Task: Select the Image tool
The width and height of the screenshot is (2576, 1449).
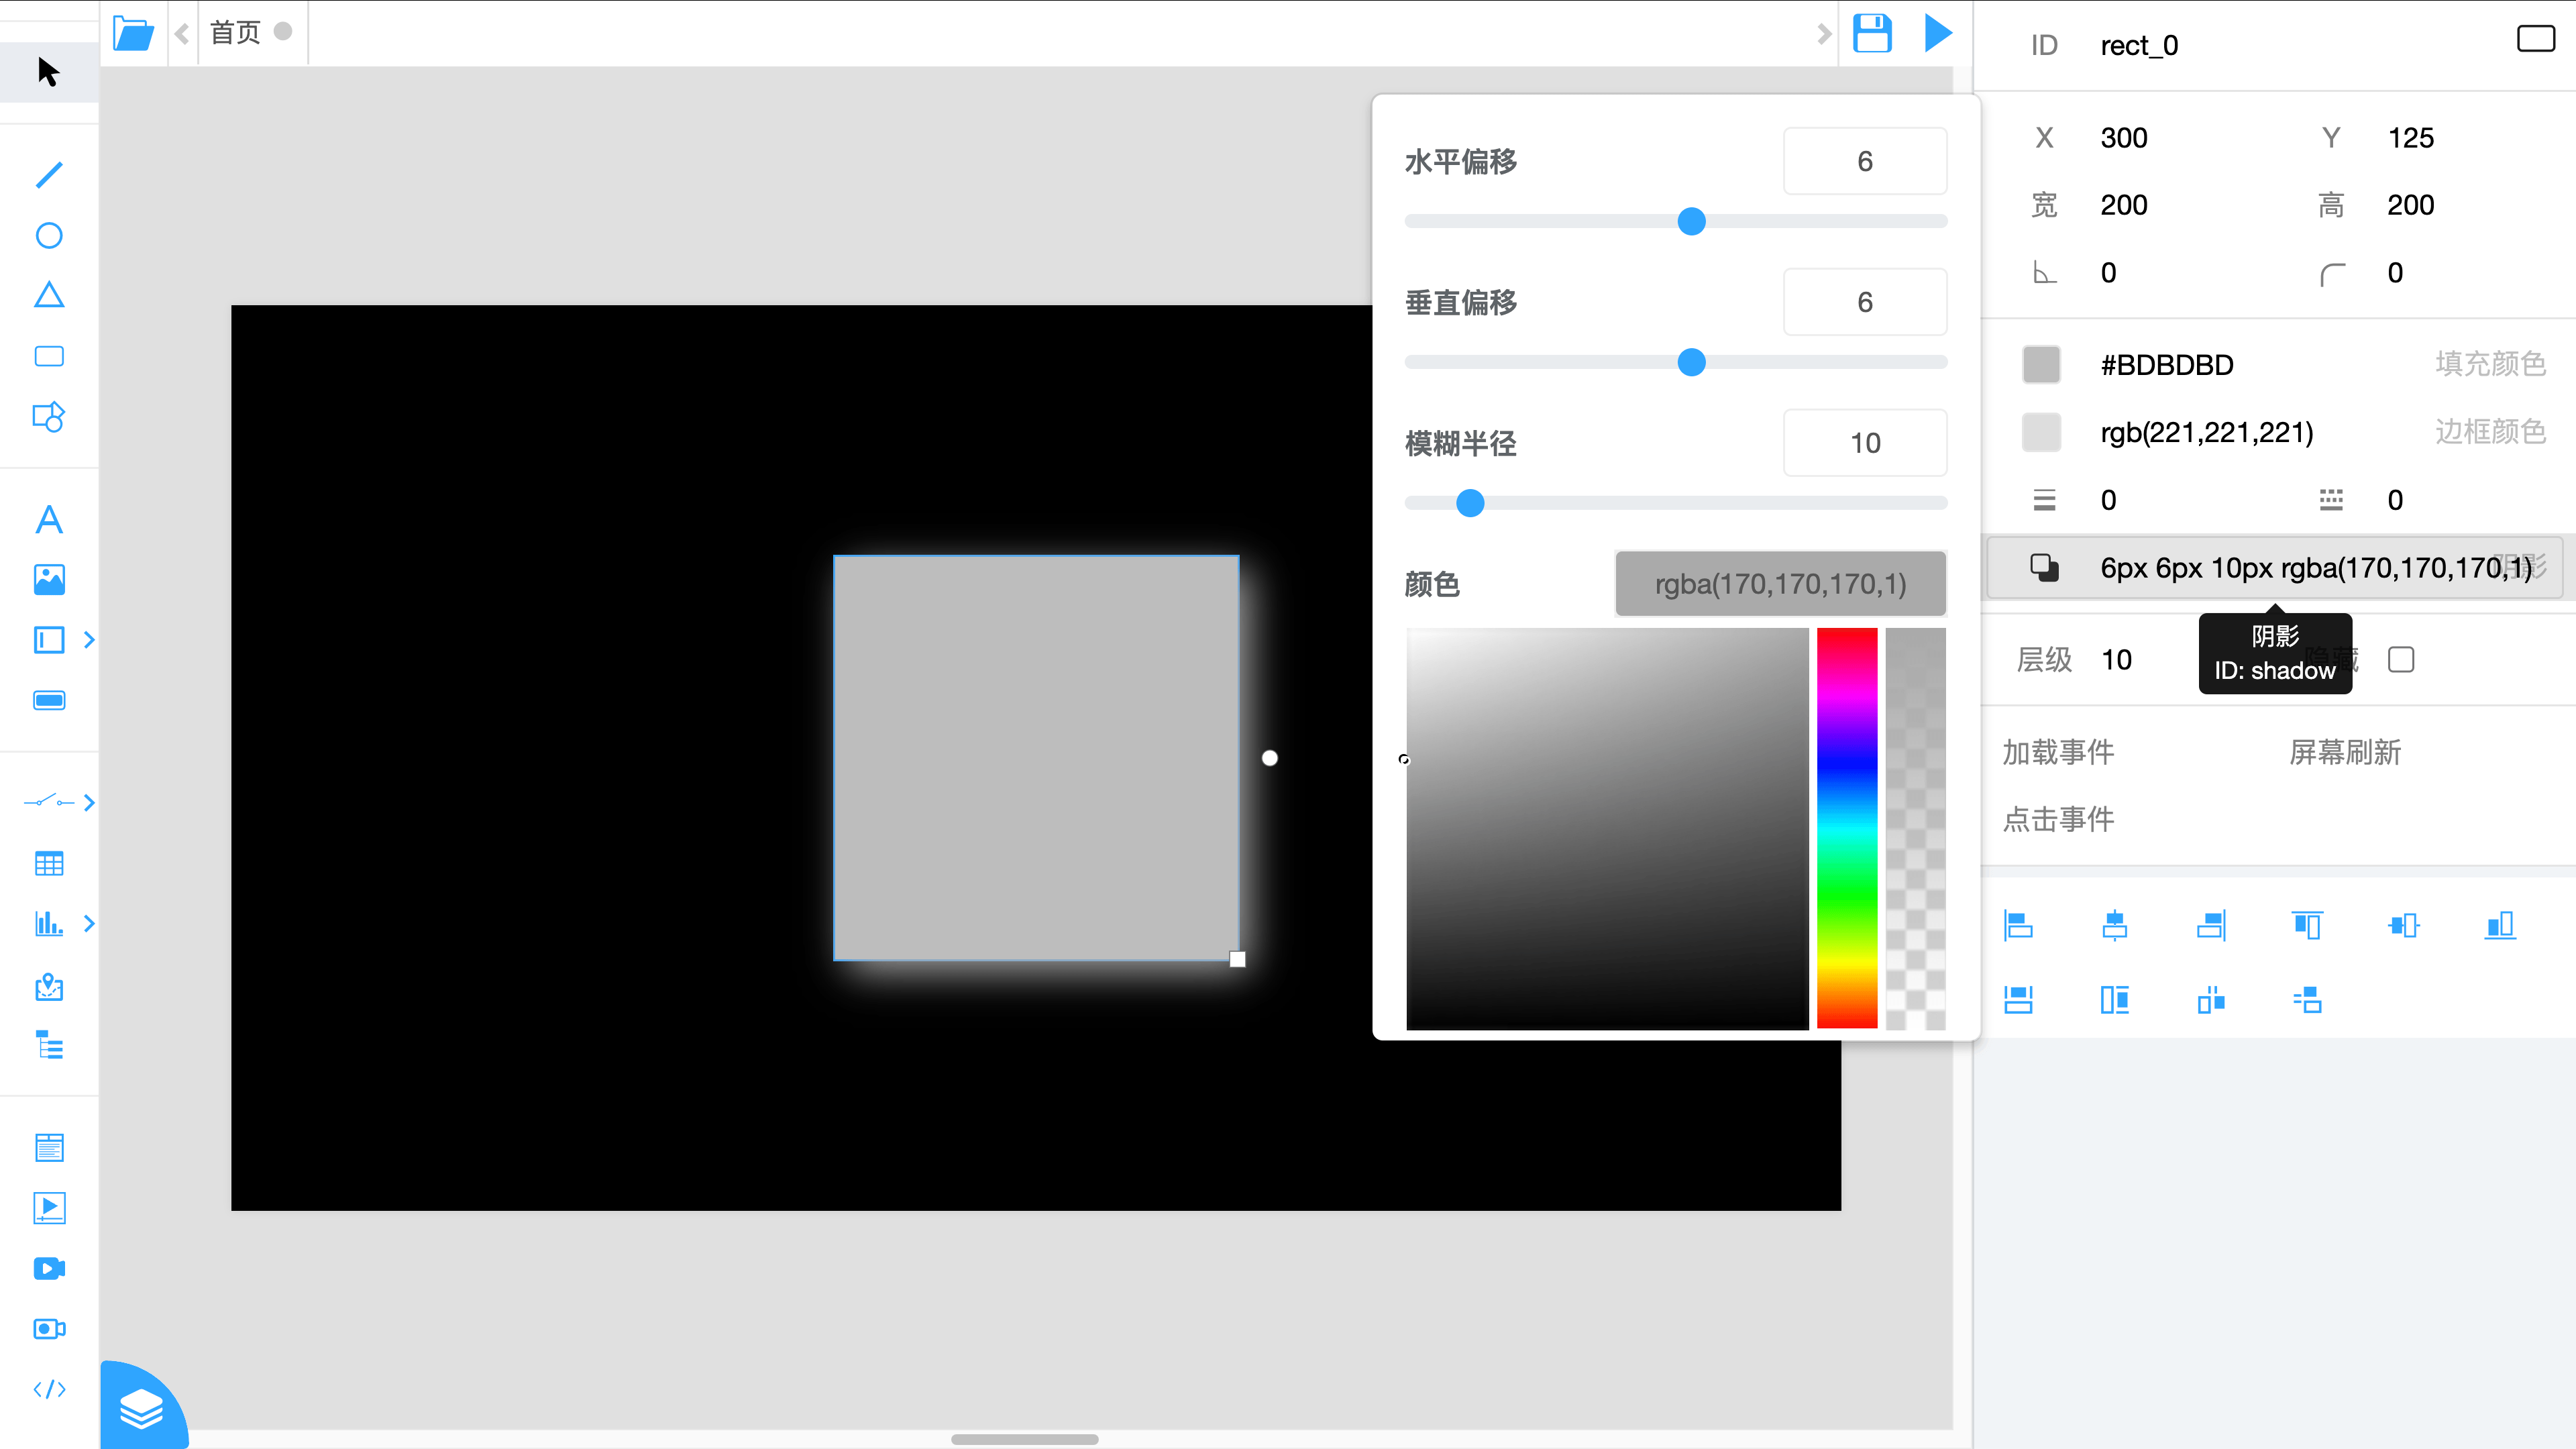Action: (49, 580)
